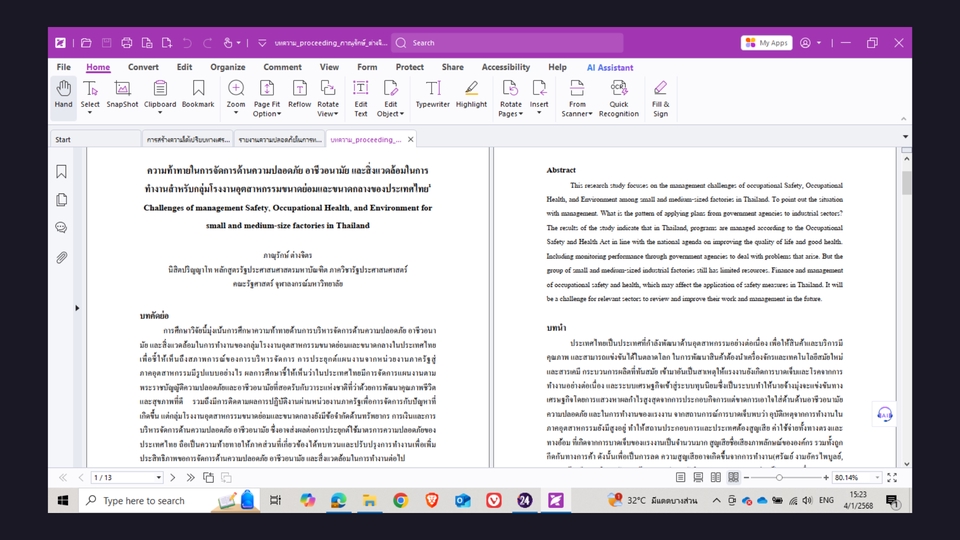Click Rotate View
Screen dimensions: 960x540
pyautogui.click(x=328, y=98)
